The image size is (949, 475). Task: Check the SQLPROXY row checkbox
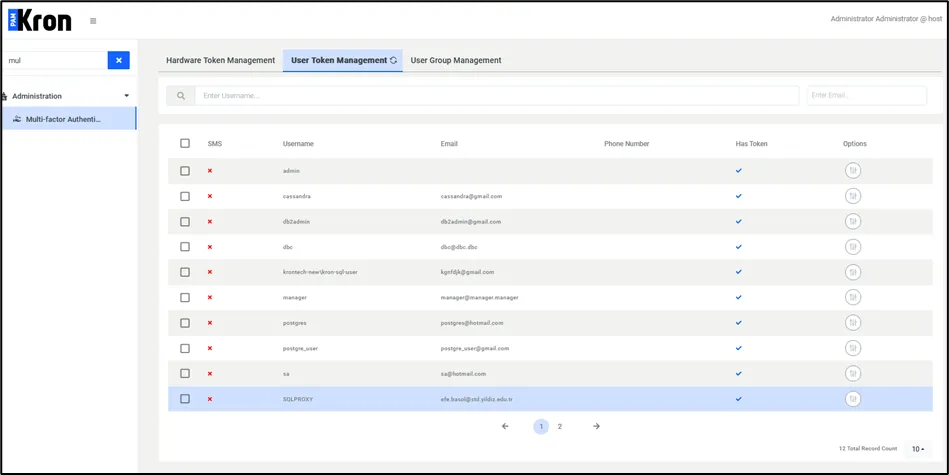(x=185, y=399)
